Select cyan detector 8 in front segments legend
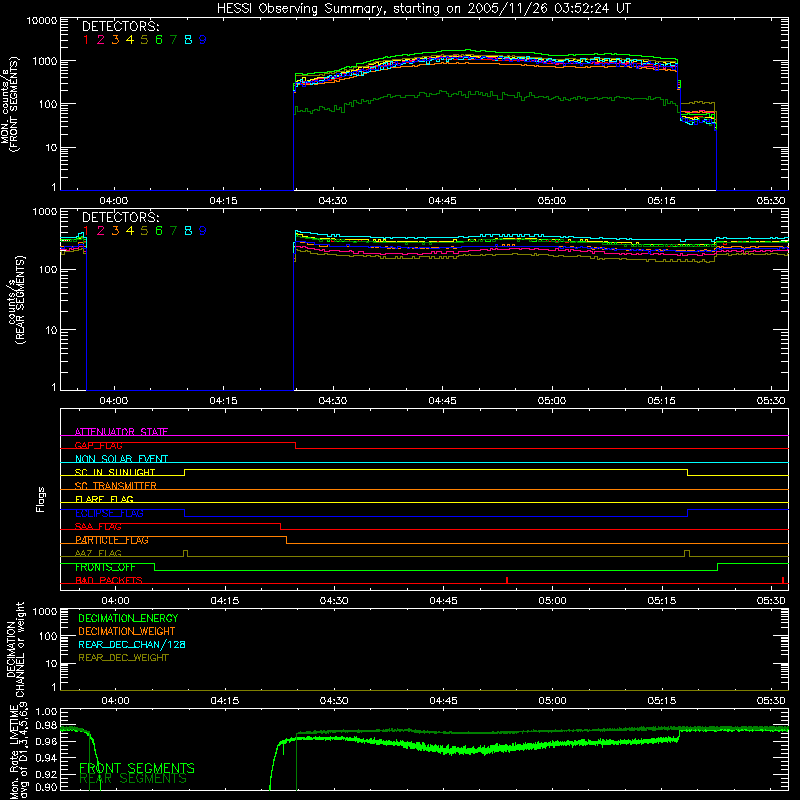This screenshot has width=800, height=800. [188, 40]
